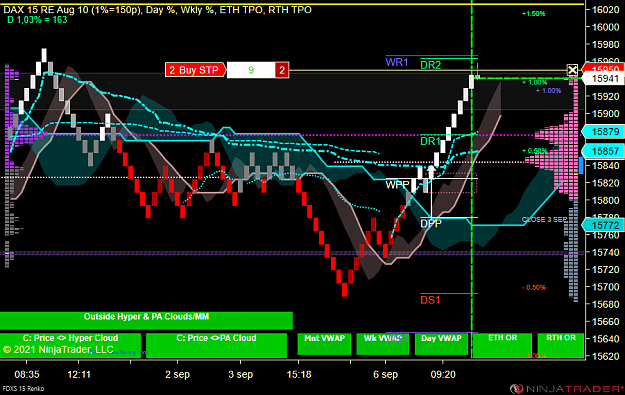This screenshot has width=625, height=395.
Task: Toggle the Day VWAP button
Action: (x=441, y=344)
